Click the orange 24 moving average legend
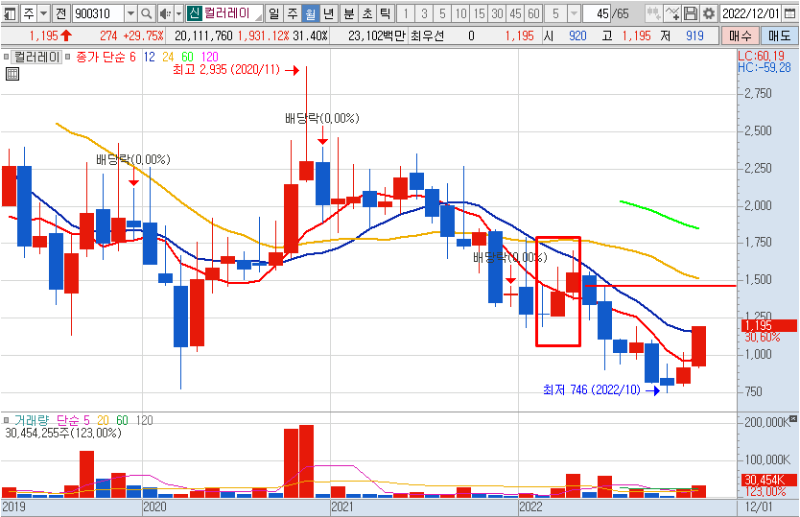 tap(168, 57)
